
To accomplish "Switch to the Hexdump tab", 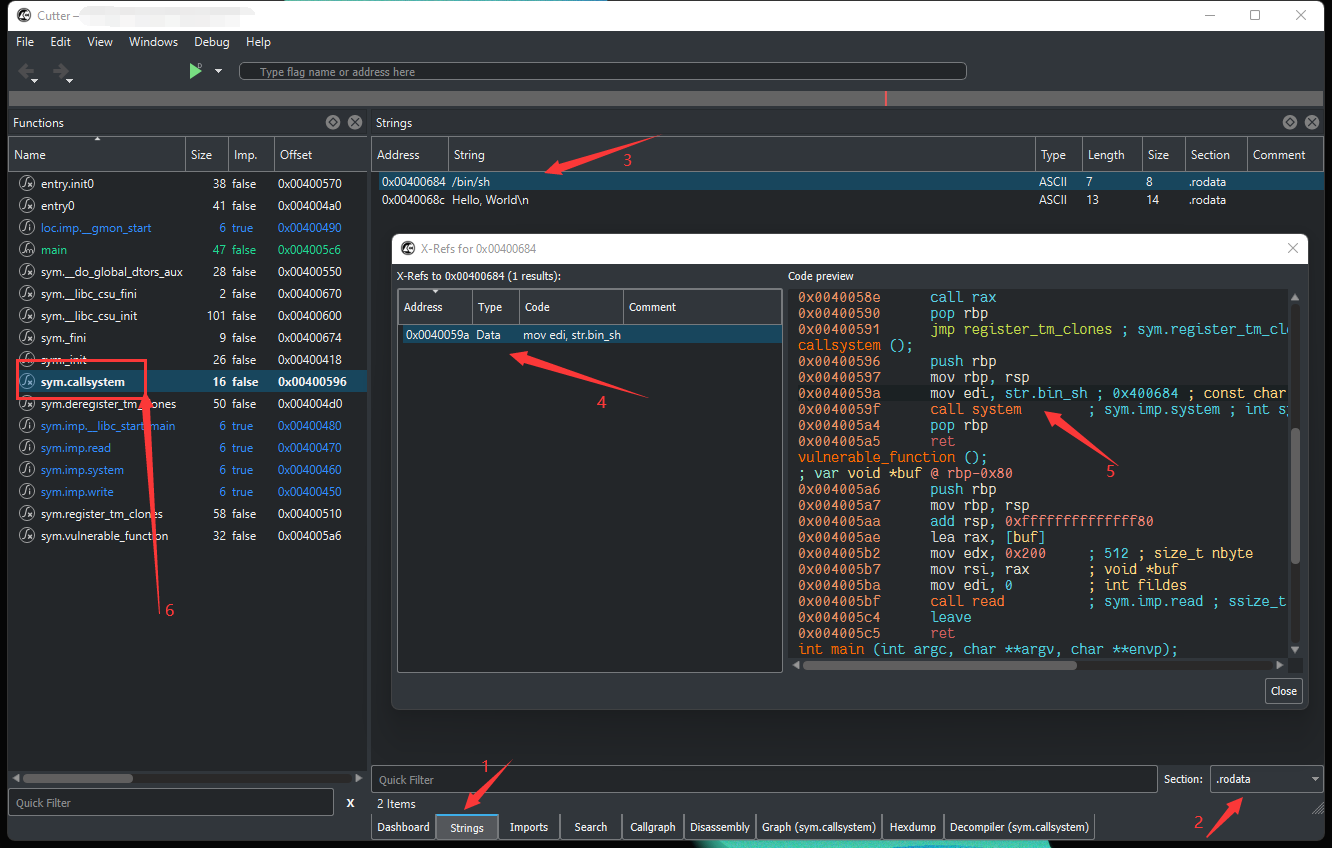I will coord(913,827).
